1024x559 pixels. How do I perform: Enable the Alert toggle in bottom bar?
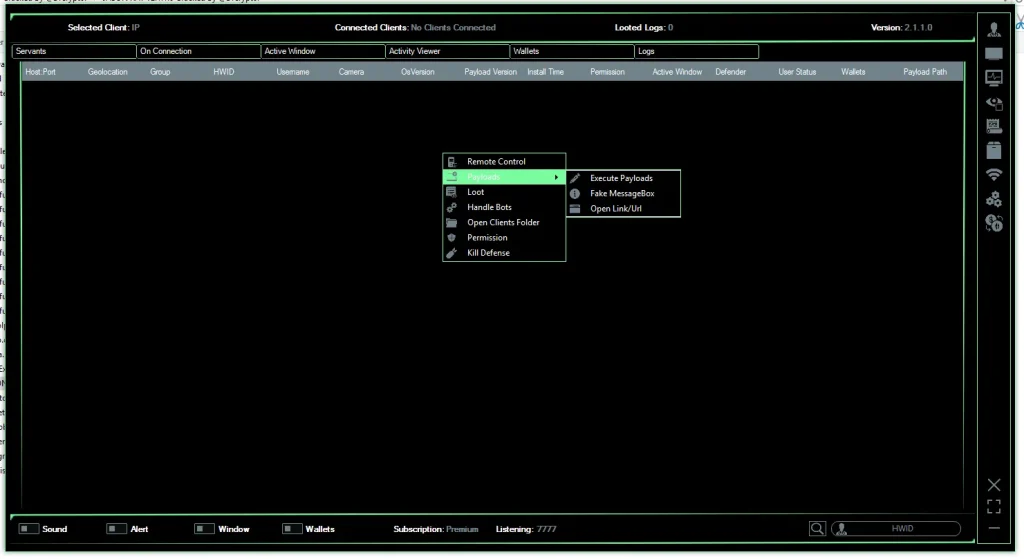(x=117, y=529)
